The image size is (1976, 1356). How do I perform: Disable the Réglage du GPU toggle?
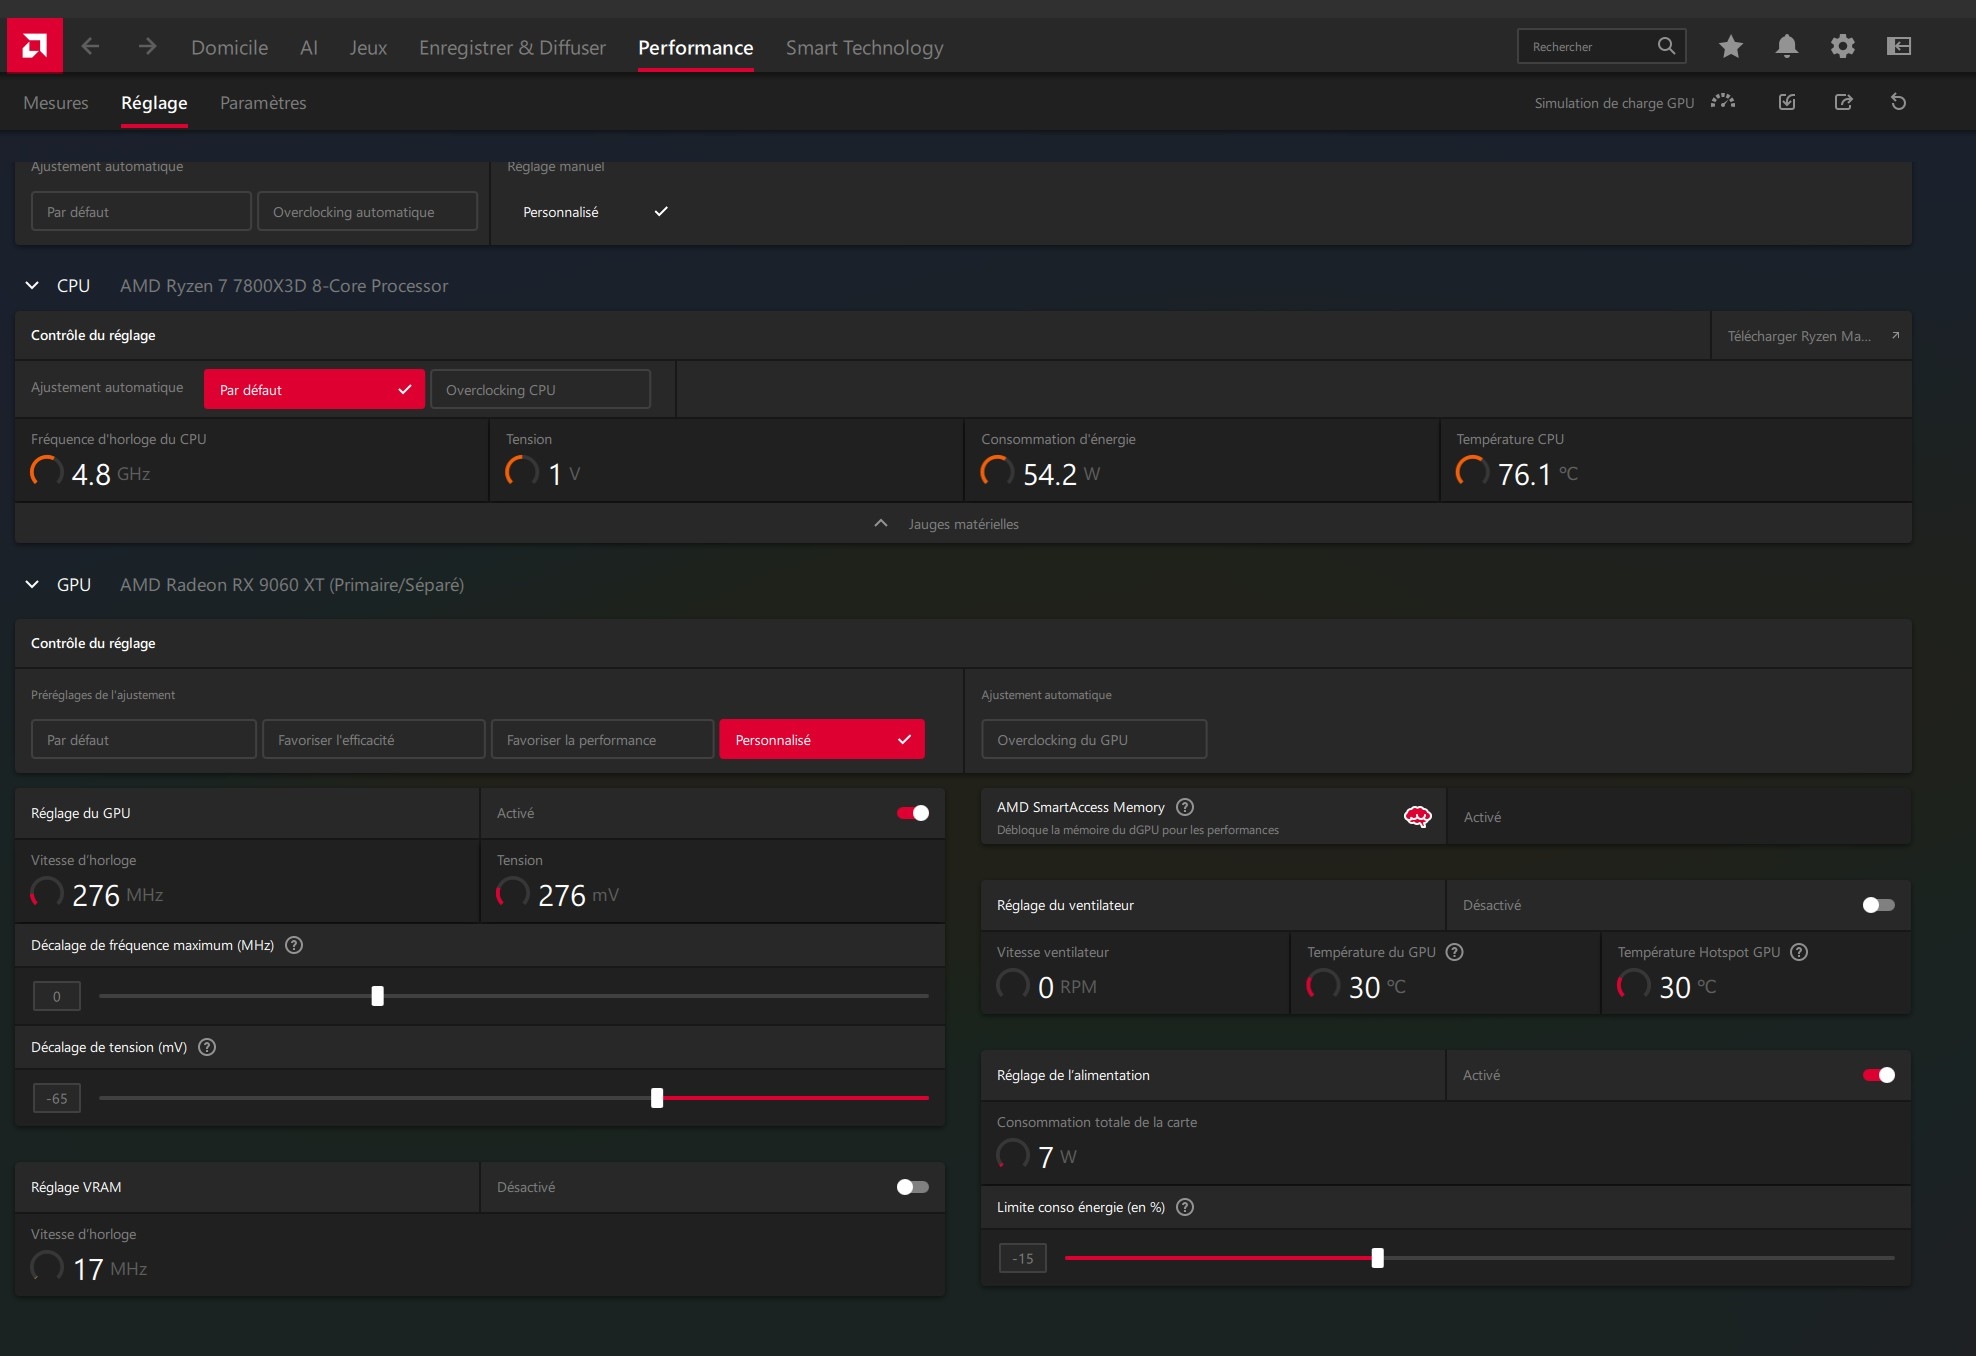(912, 813)
